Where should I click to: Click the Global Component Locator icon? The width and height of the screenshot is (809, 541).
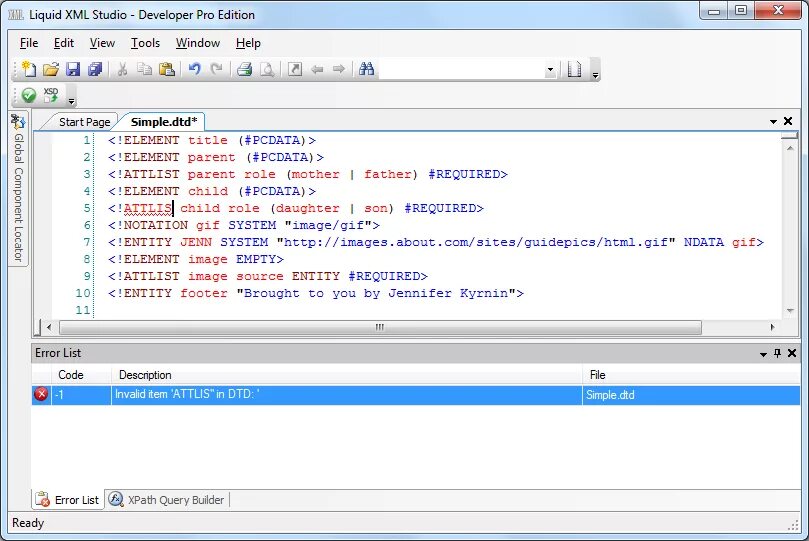18,122
